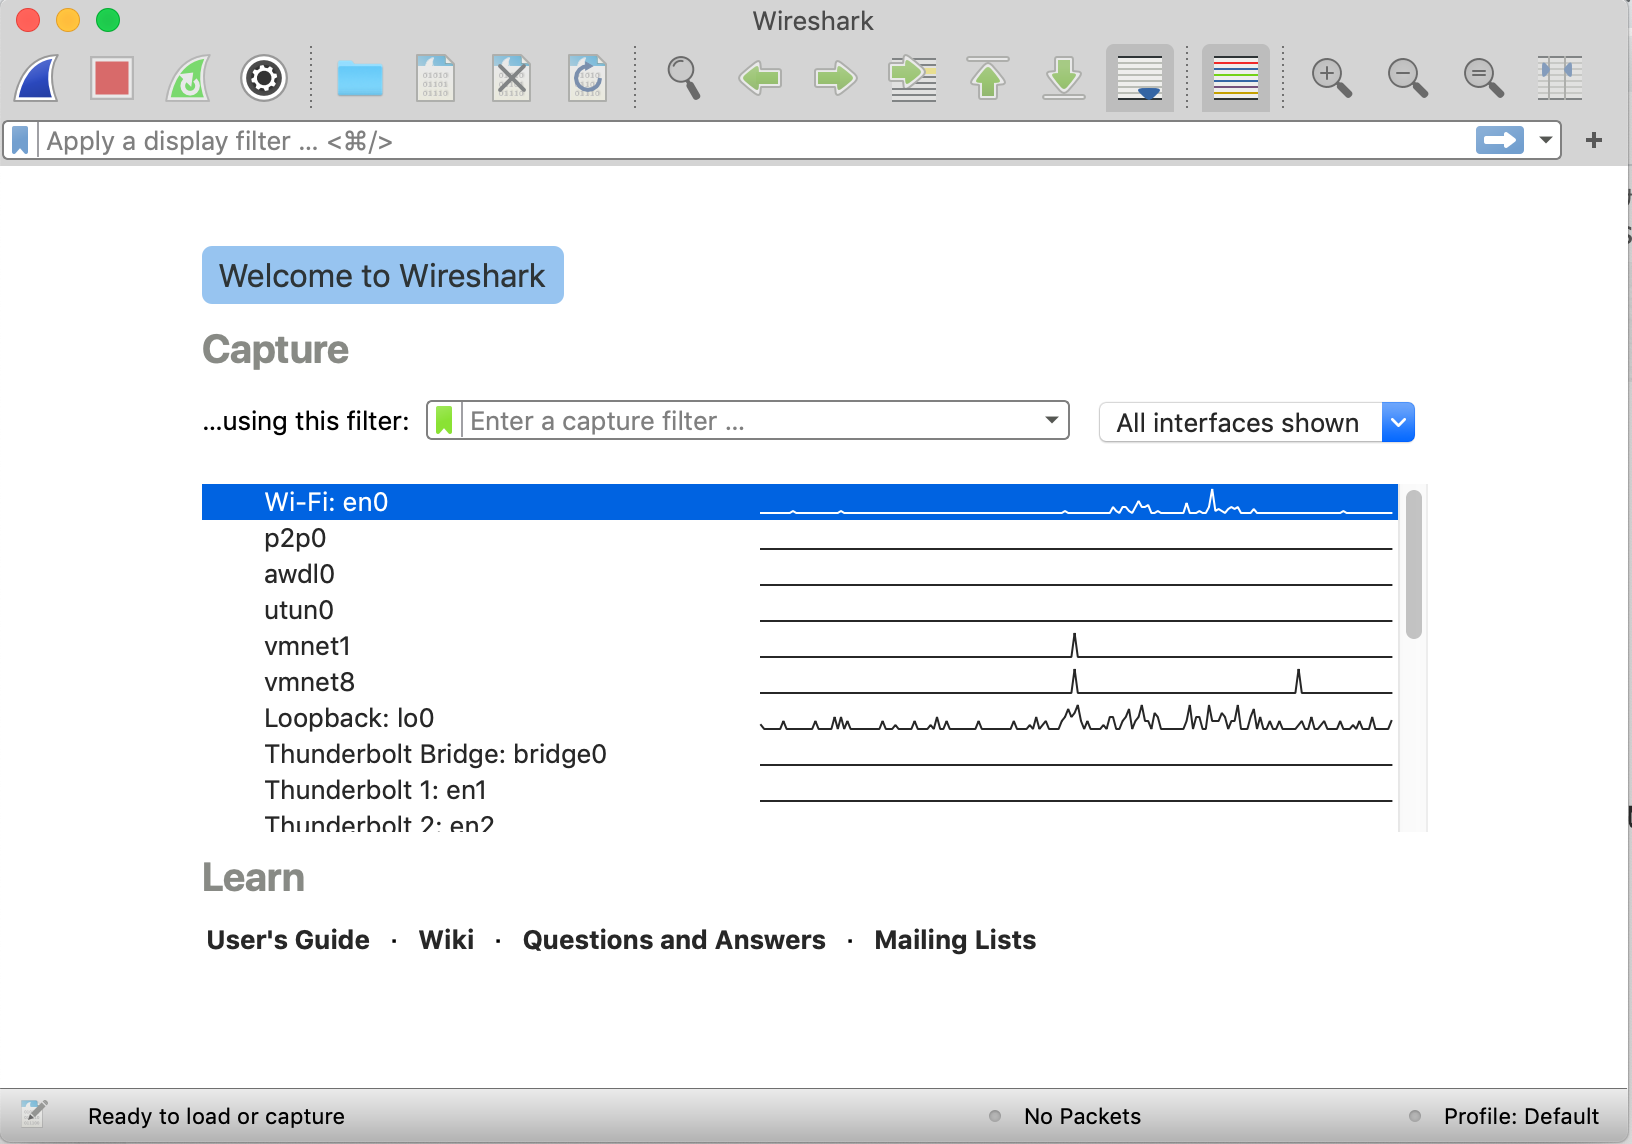The height and width of the screenshot is (1144, 1632).
Task: Zoom out the packet list text
Action: (x=1408, y=78)
